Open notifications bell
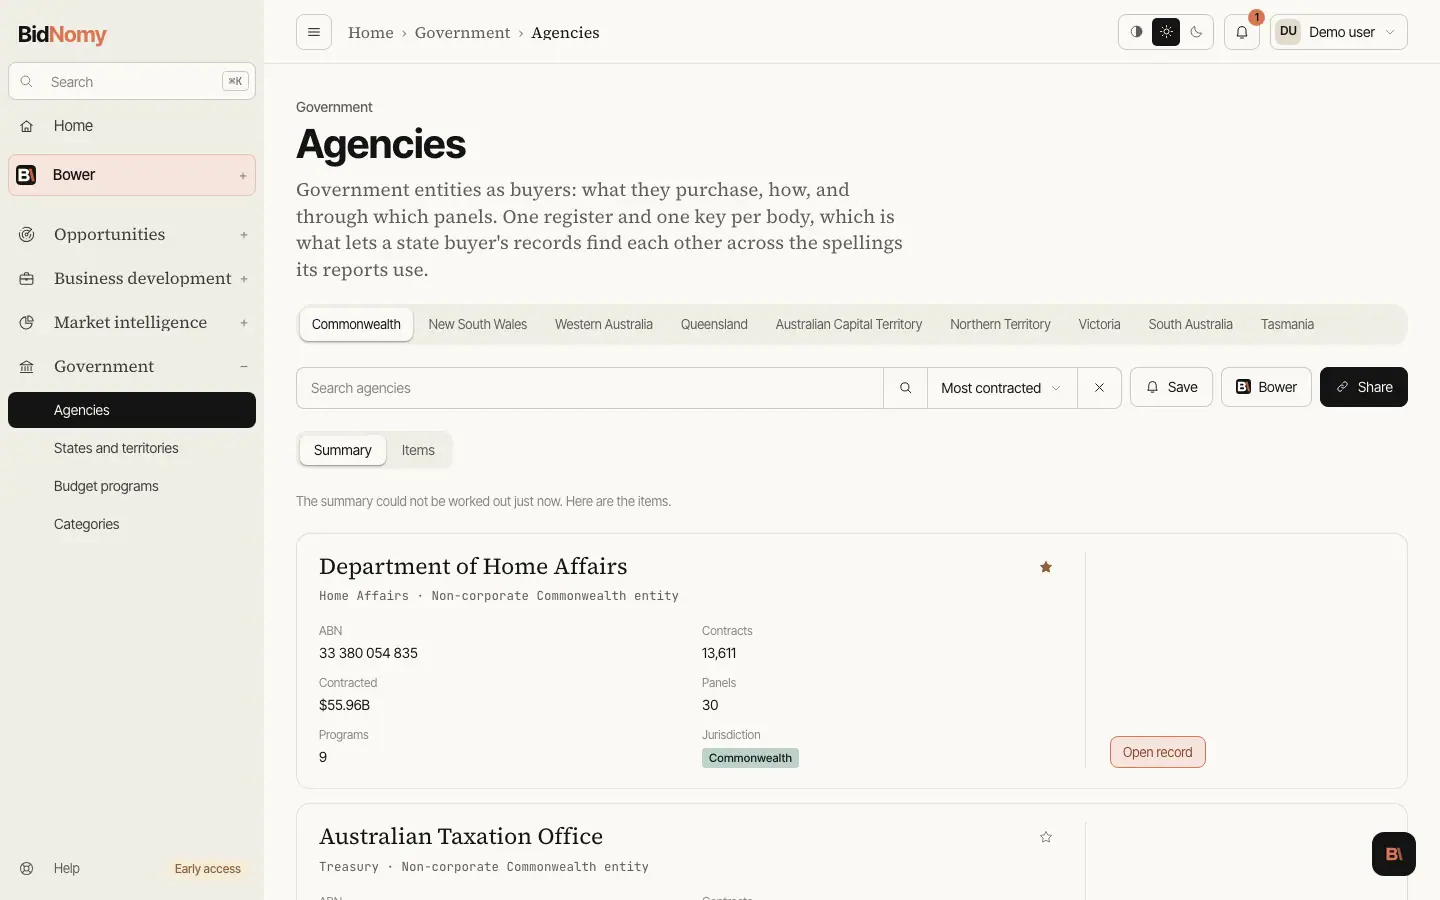 1242,32
